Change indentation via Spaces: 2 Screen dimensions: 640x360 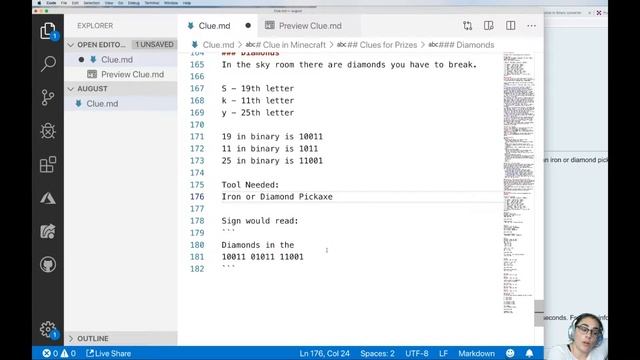click(377, 353)
